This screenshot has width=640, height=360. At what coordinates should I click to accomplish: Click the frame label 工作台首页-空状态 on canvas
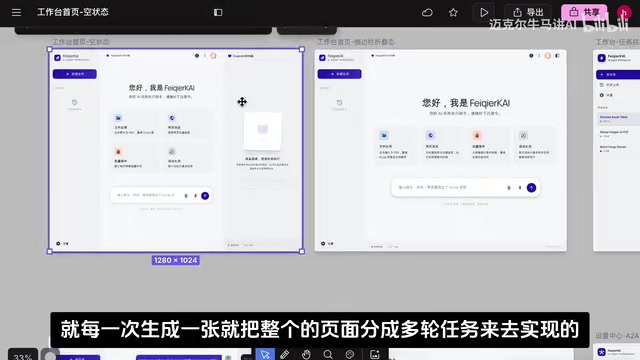(81, 42)
